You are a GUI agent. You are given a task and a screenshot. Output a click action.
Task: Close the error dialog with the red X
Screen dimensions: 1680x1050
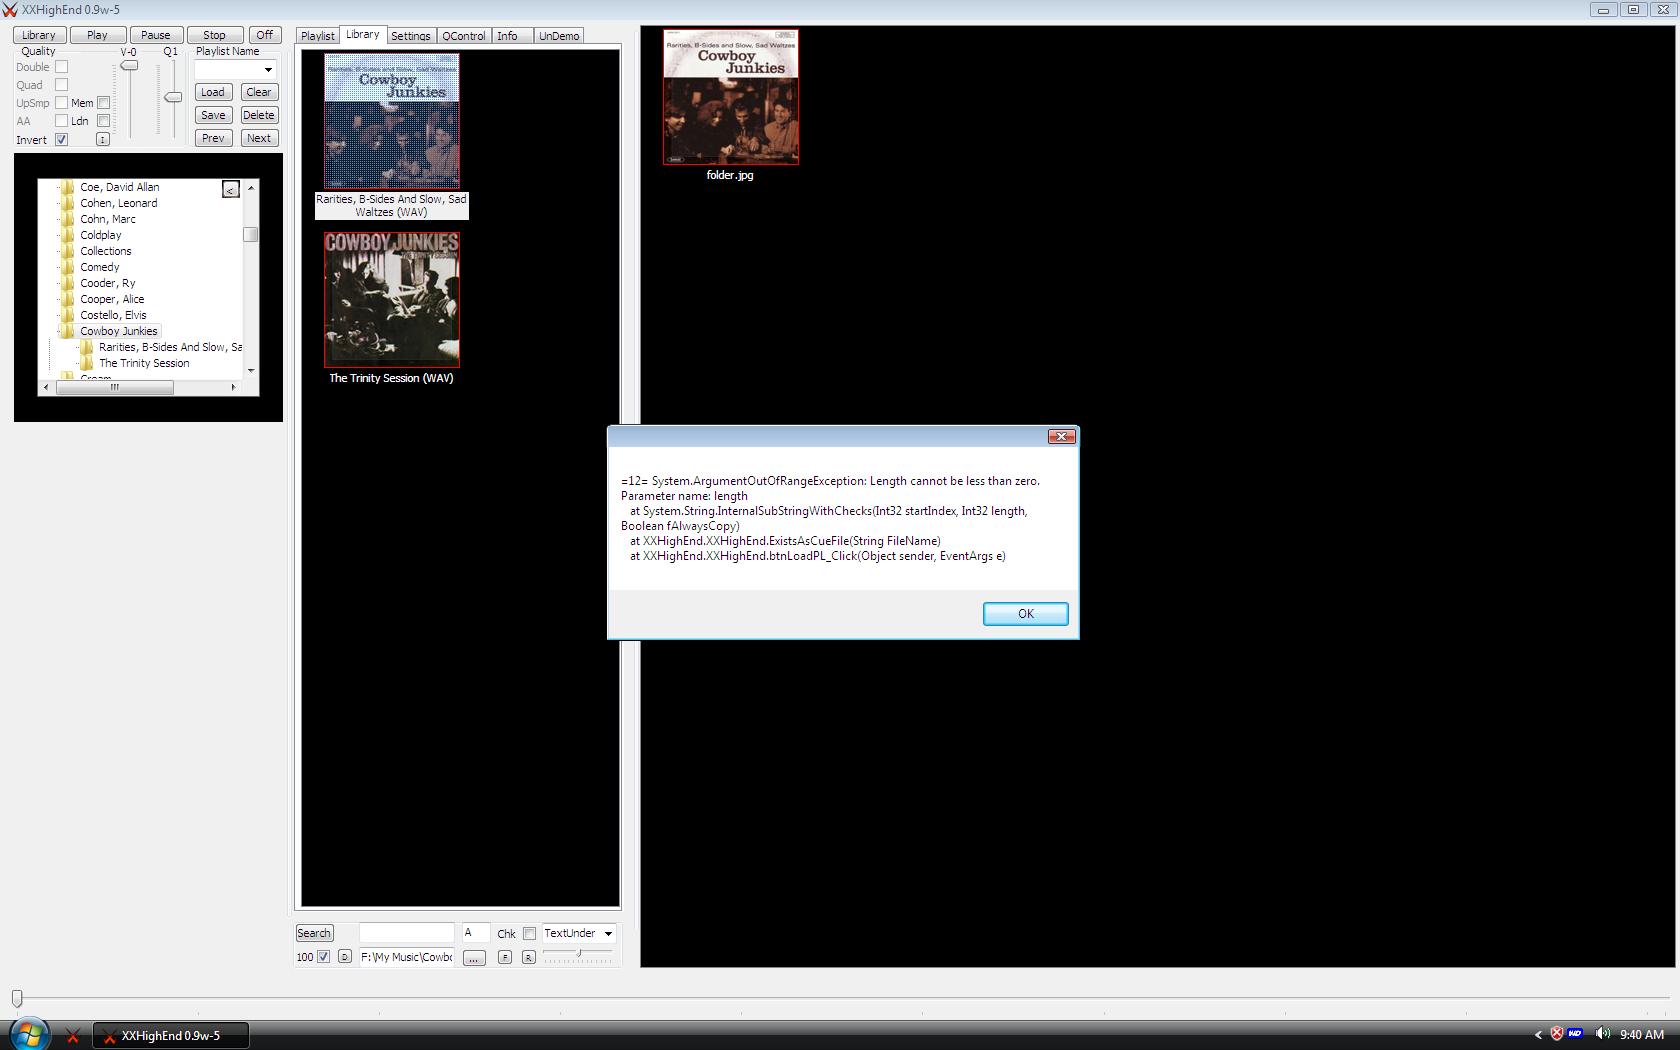coord(1061,436)
